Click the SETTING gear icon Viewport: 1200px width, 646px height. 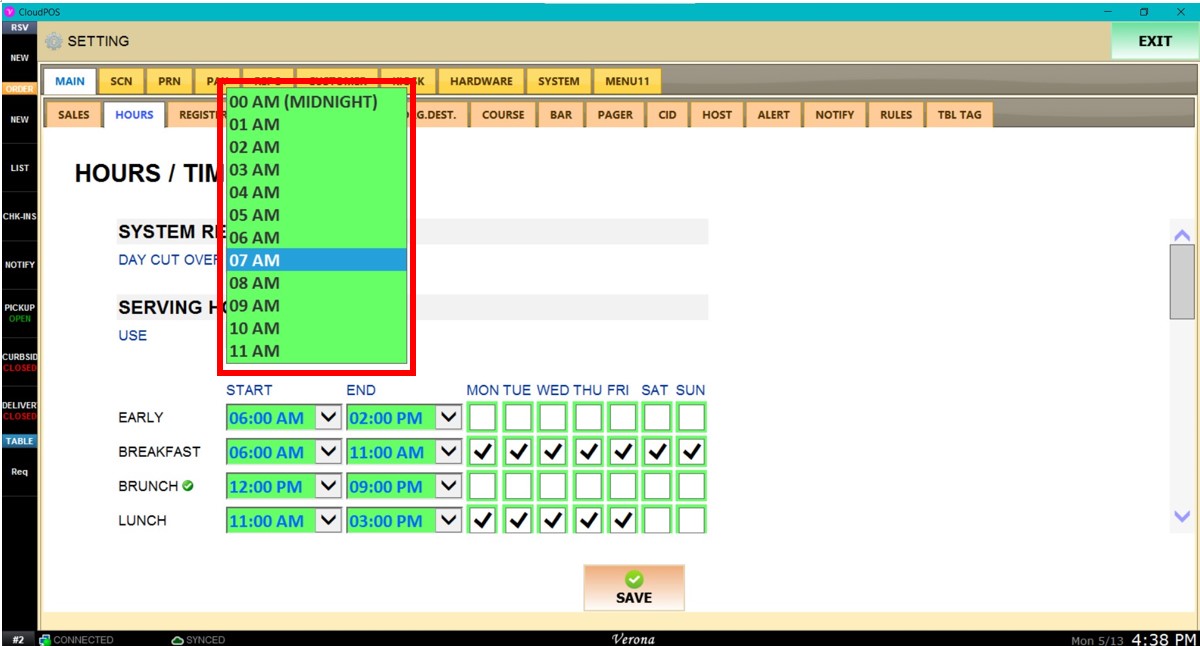tap(54, 42)
